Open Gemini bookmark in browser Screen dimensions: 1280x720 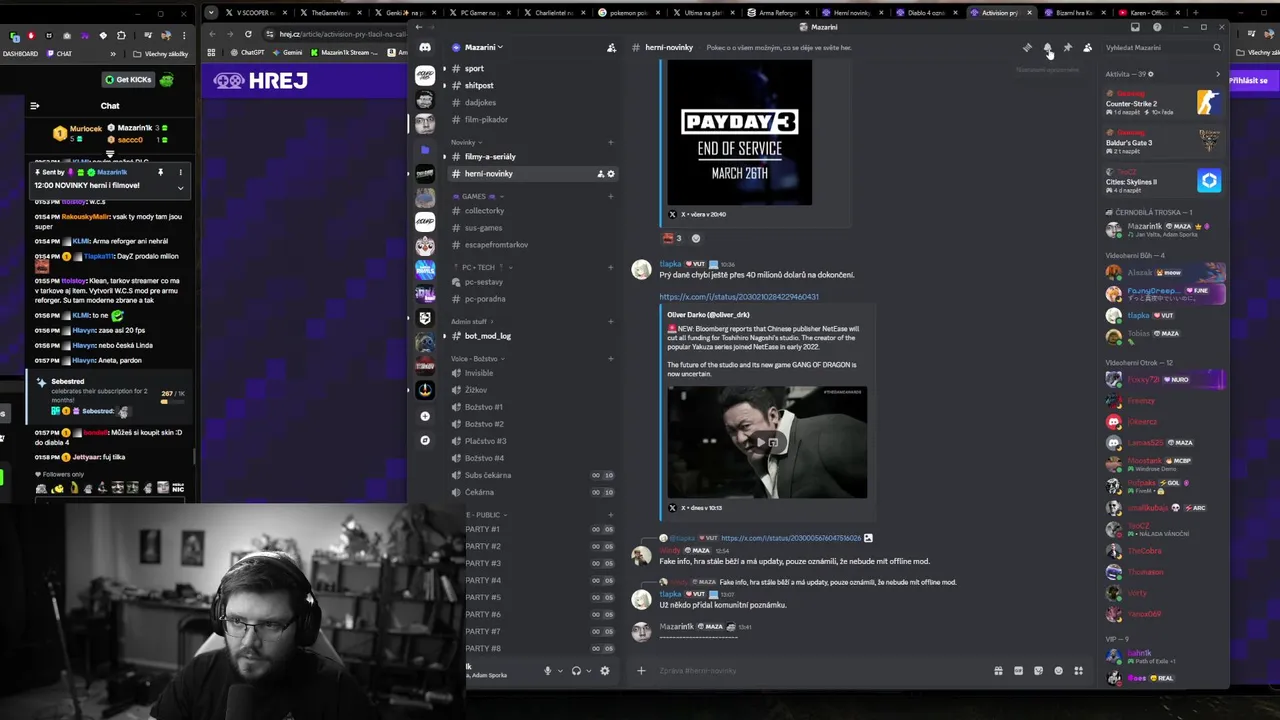[288, 52]
